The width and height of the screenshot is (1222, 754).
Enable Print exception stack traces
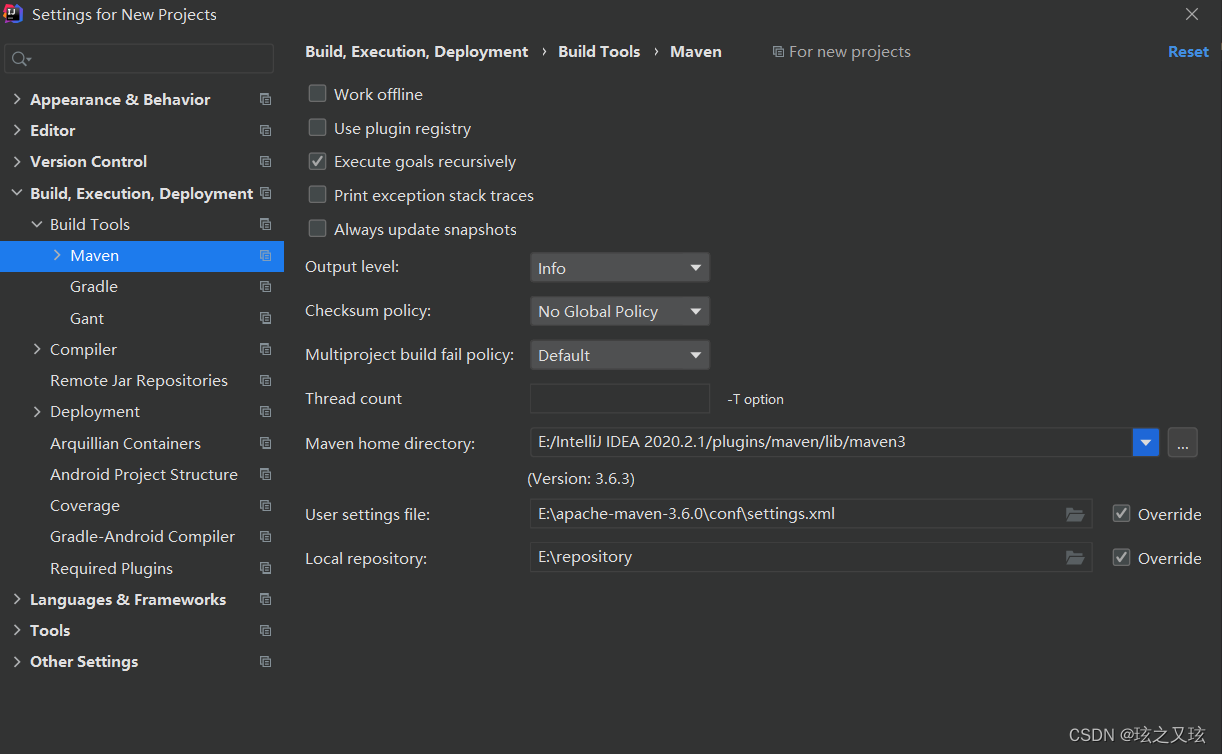(317, 194)
